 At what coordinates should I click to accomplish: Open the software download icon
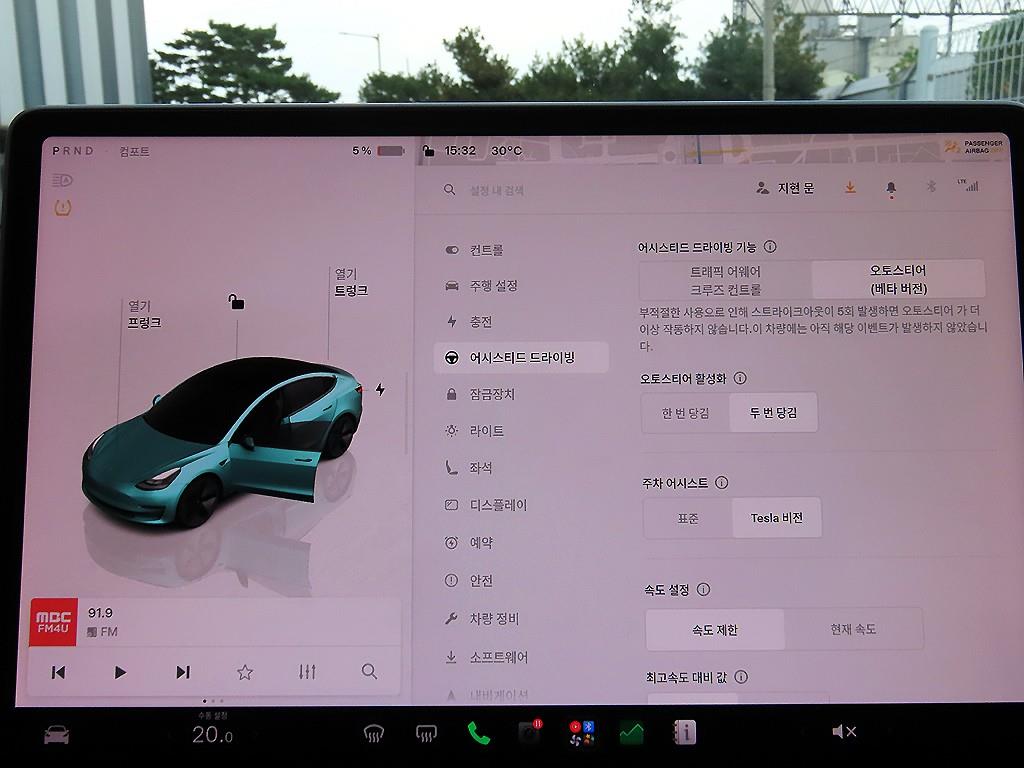850,187
